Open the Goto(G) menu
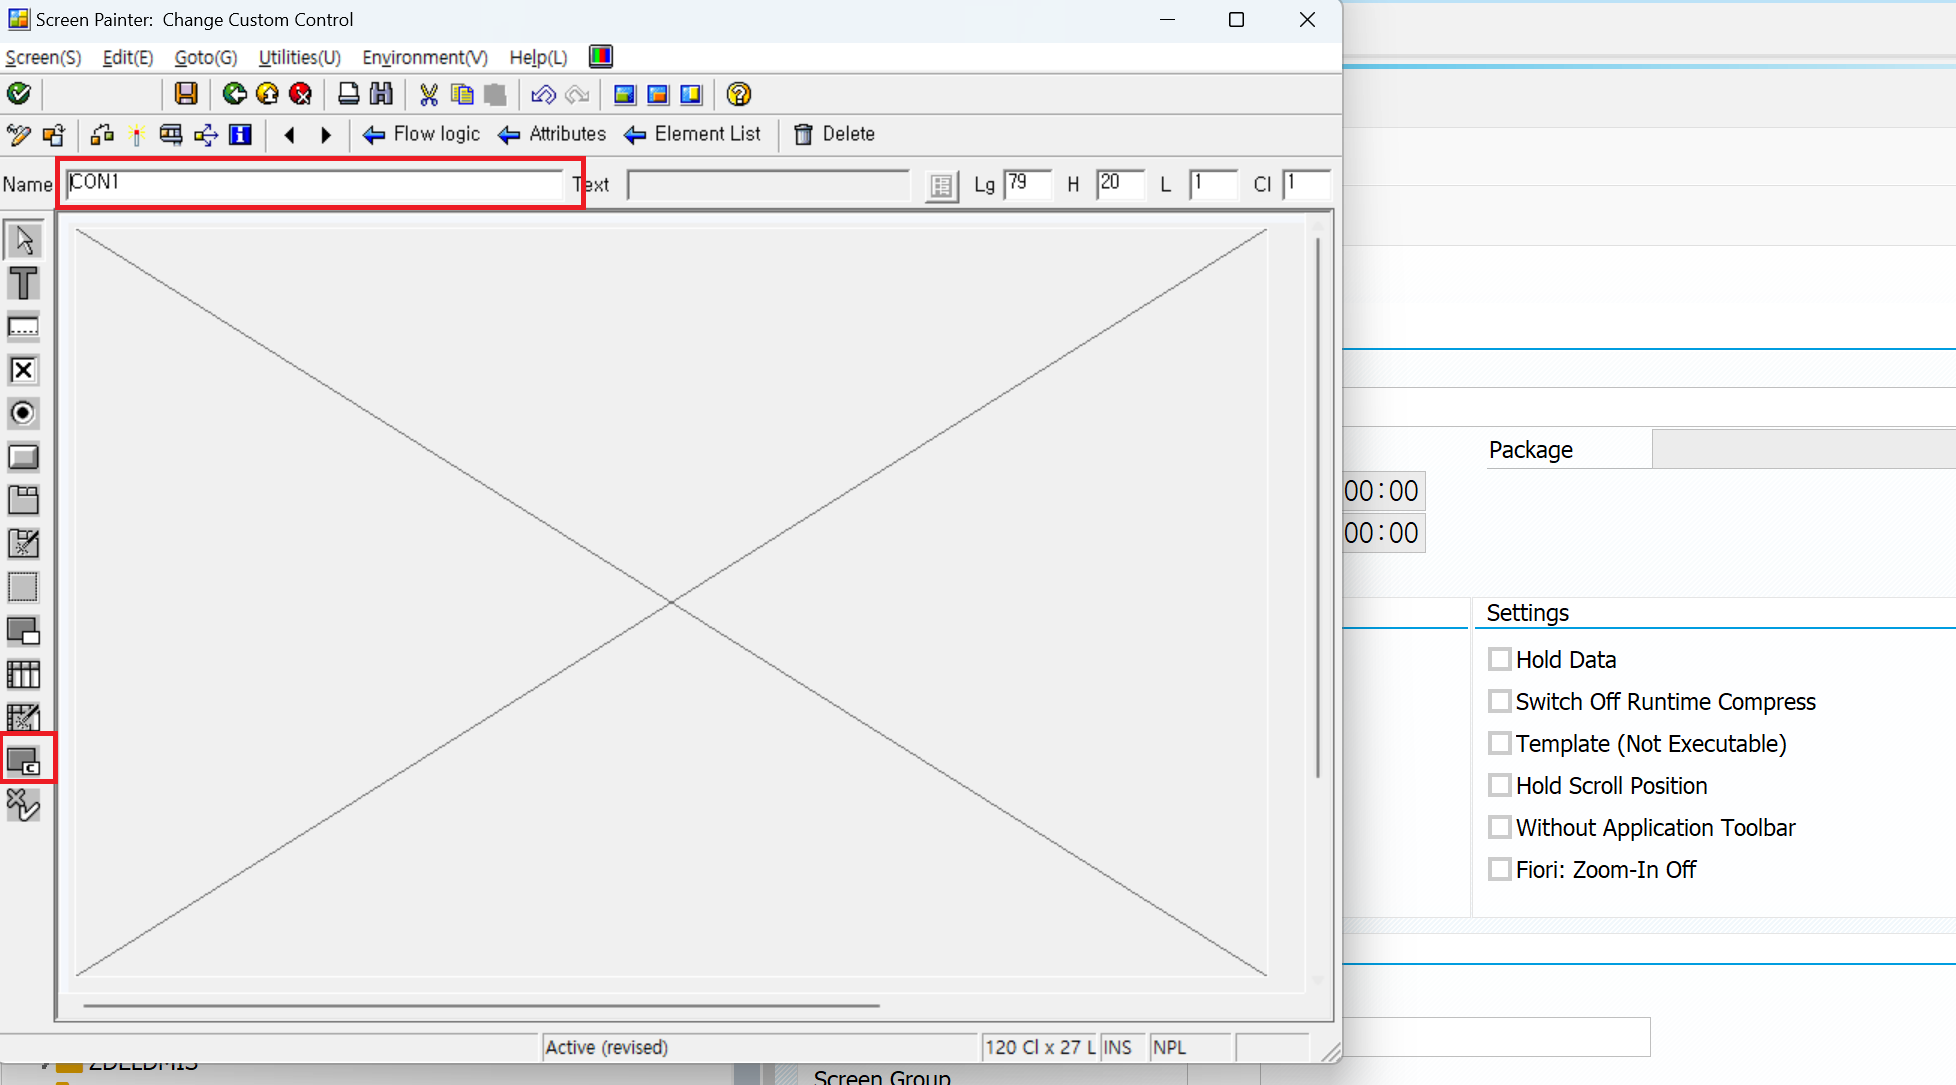 [x=205, y=57]
